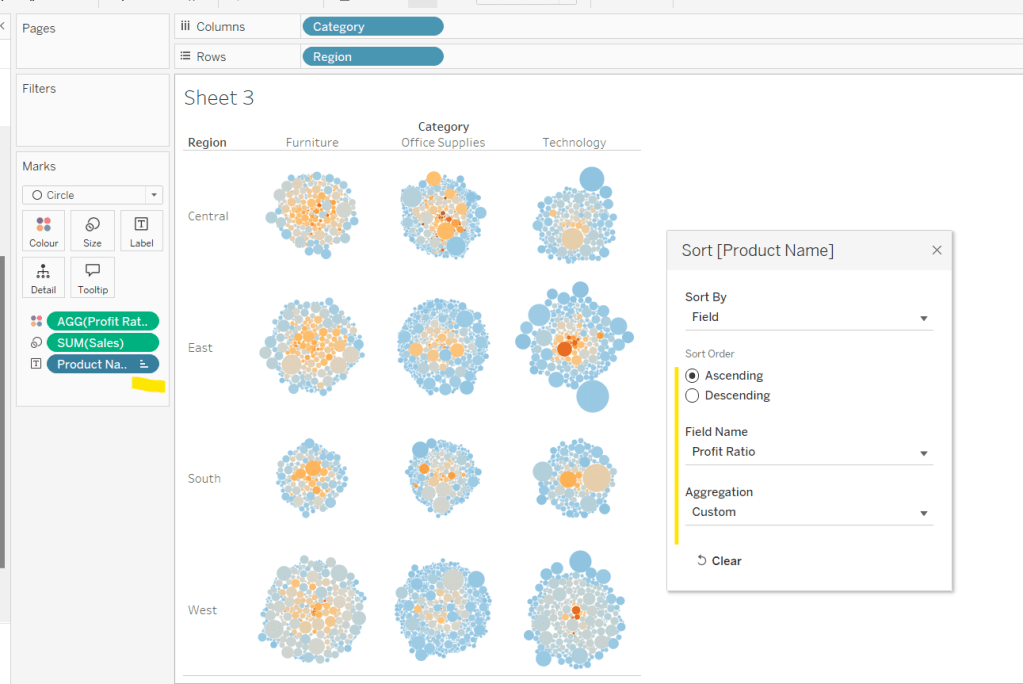Open the Circle mark type dropdown
This screenshot has width=1023, height=684.
[x=92, y=195]
